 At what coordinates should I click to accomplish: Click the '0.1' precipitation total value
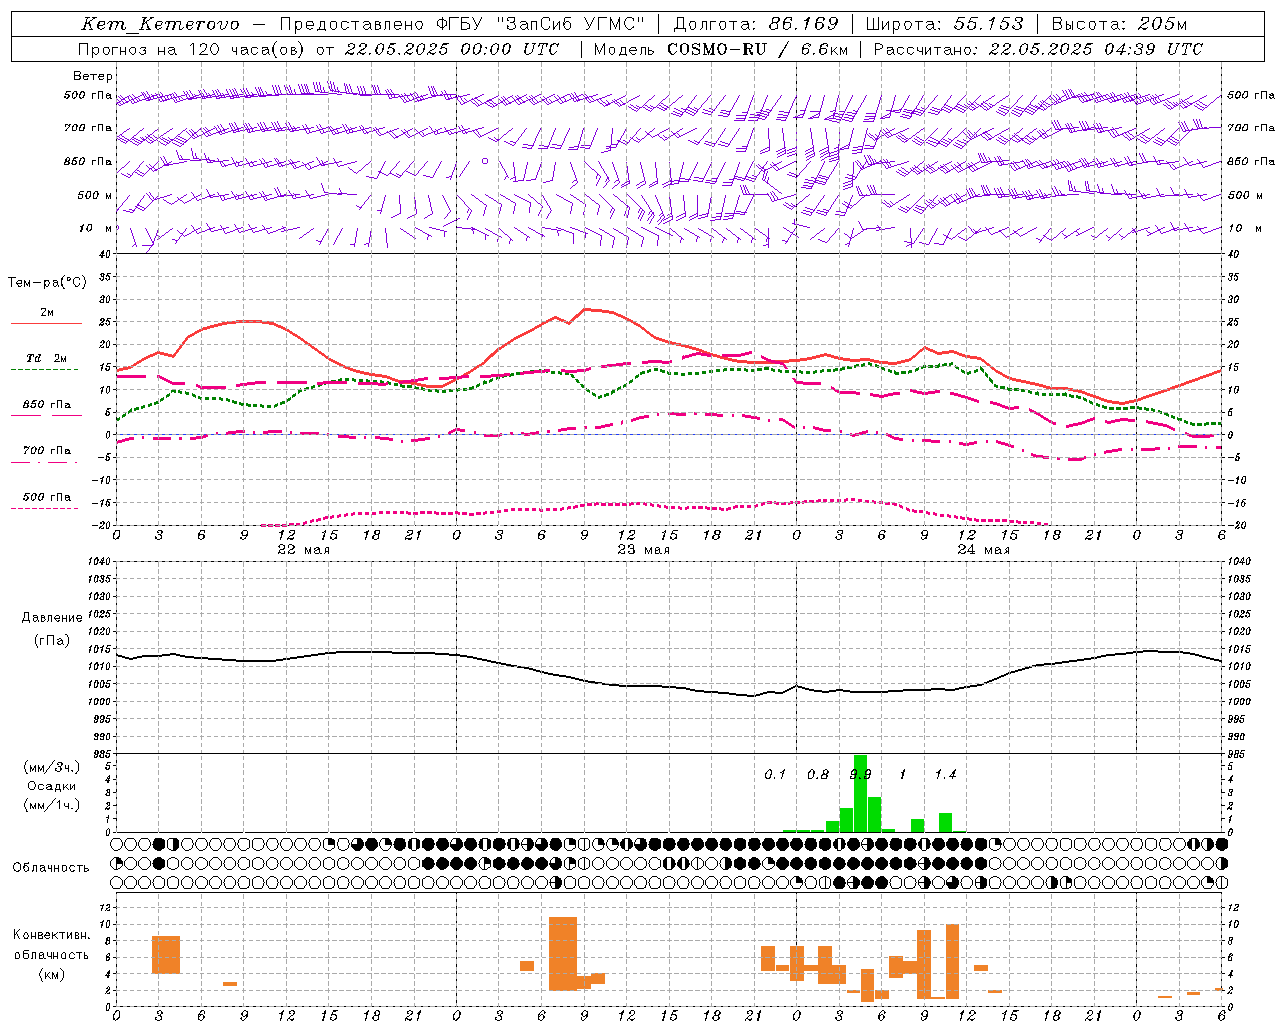(x=775, y=774)
